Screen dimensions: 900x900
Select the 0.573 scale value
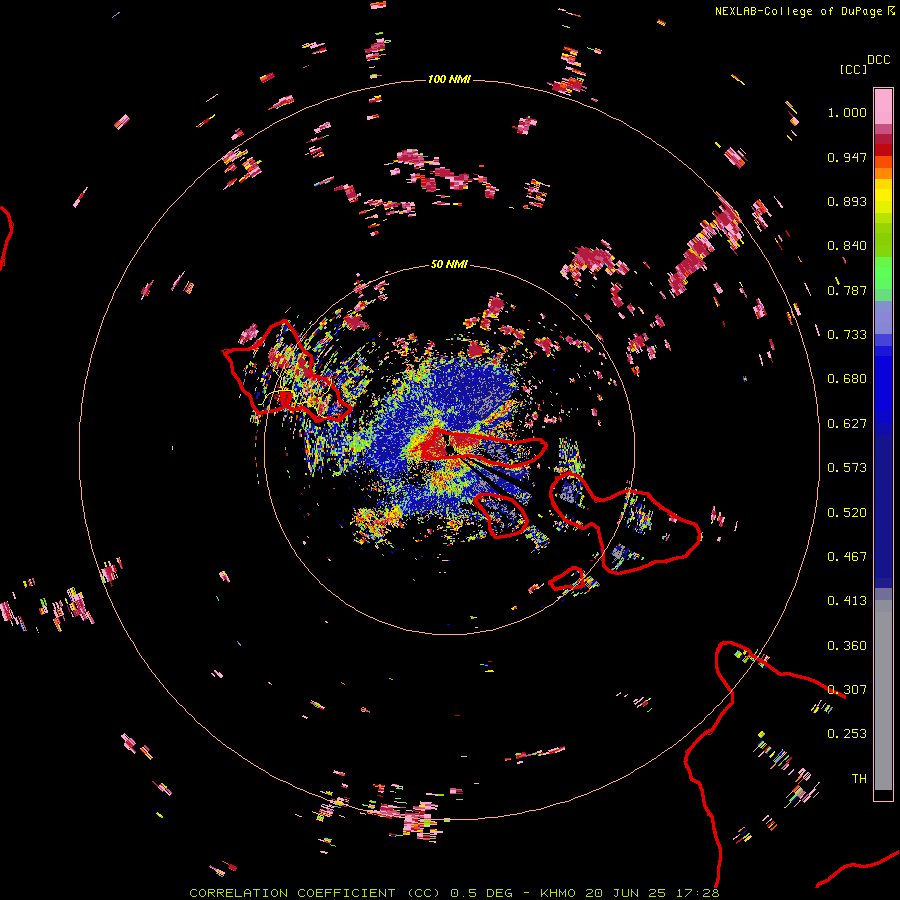pyautogui.click(x=847, y=468)
